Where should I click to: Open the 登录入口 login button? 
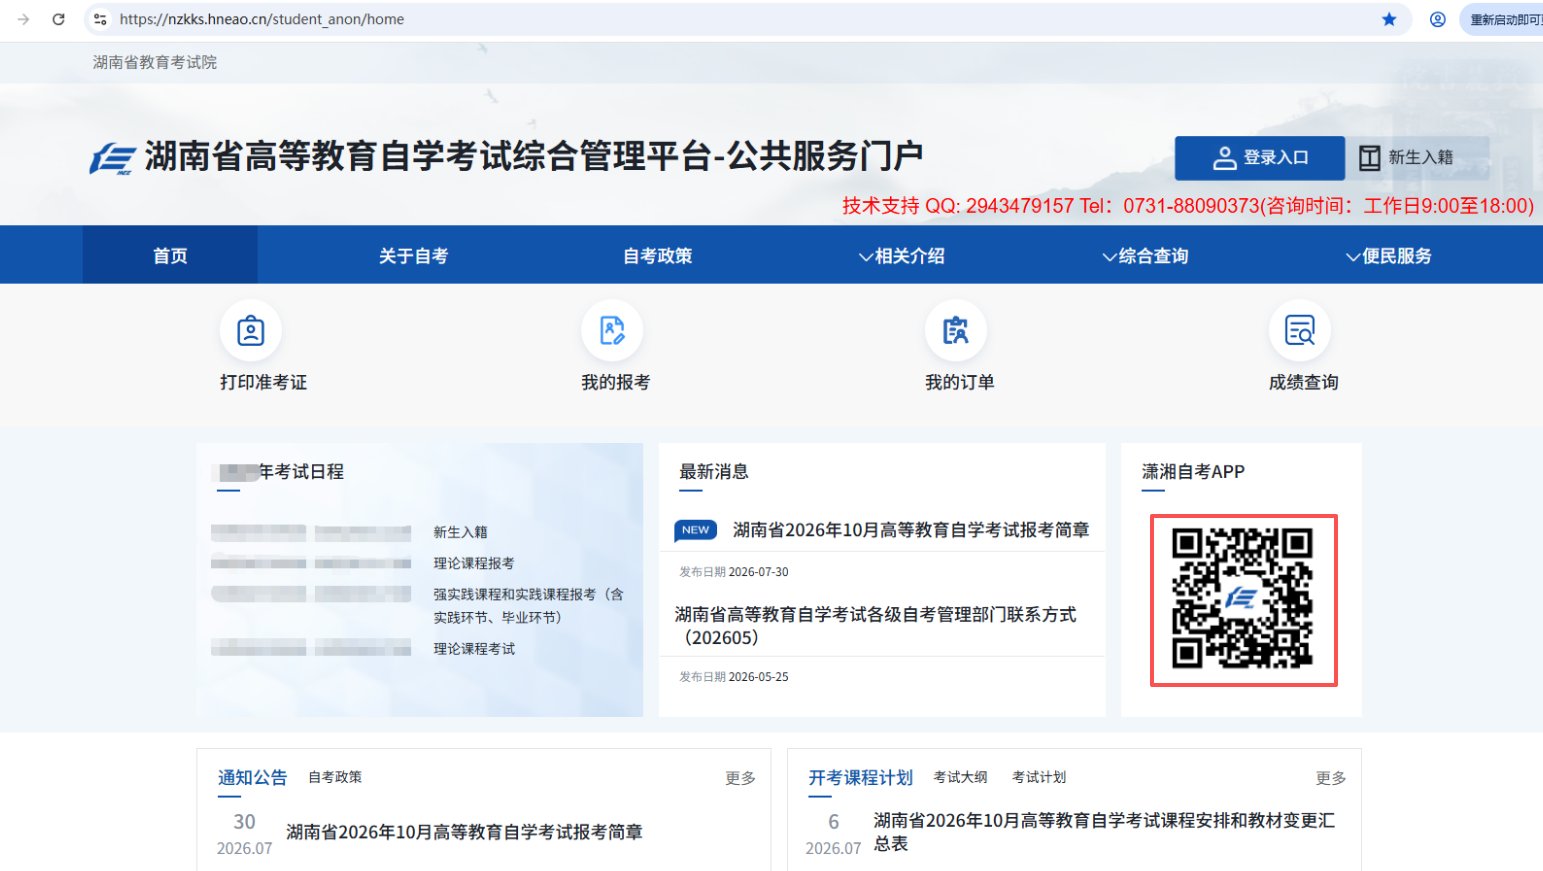[x=1260, y=158]
